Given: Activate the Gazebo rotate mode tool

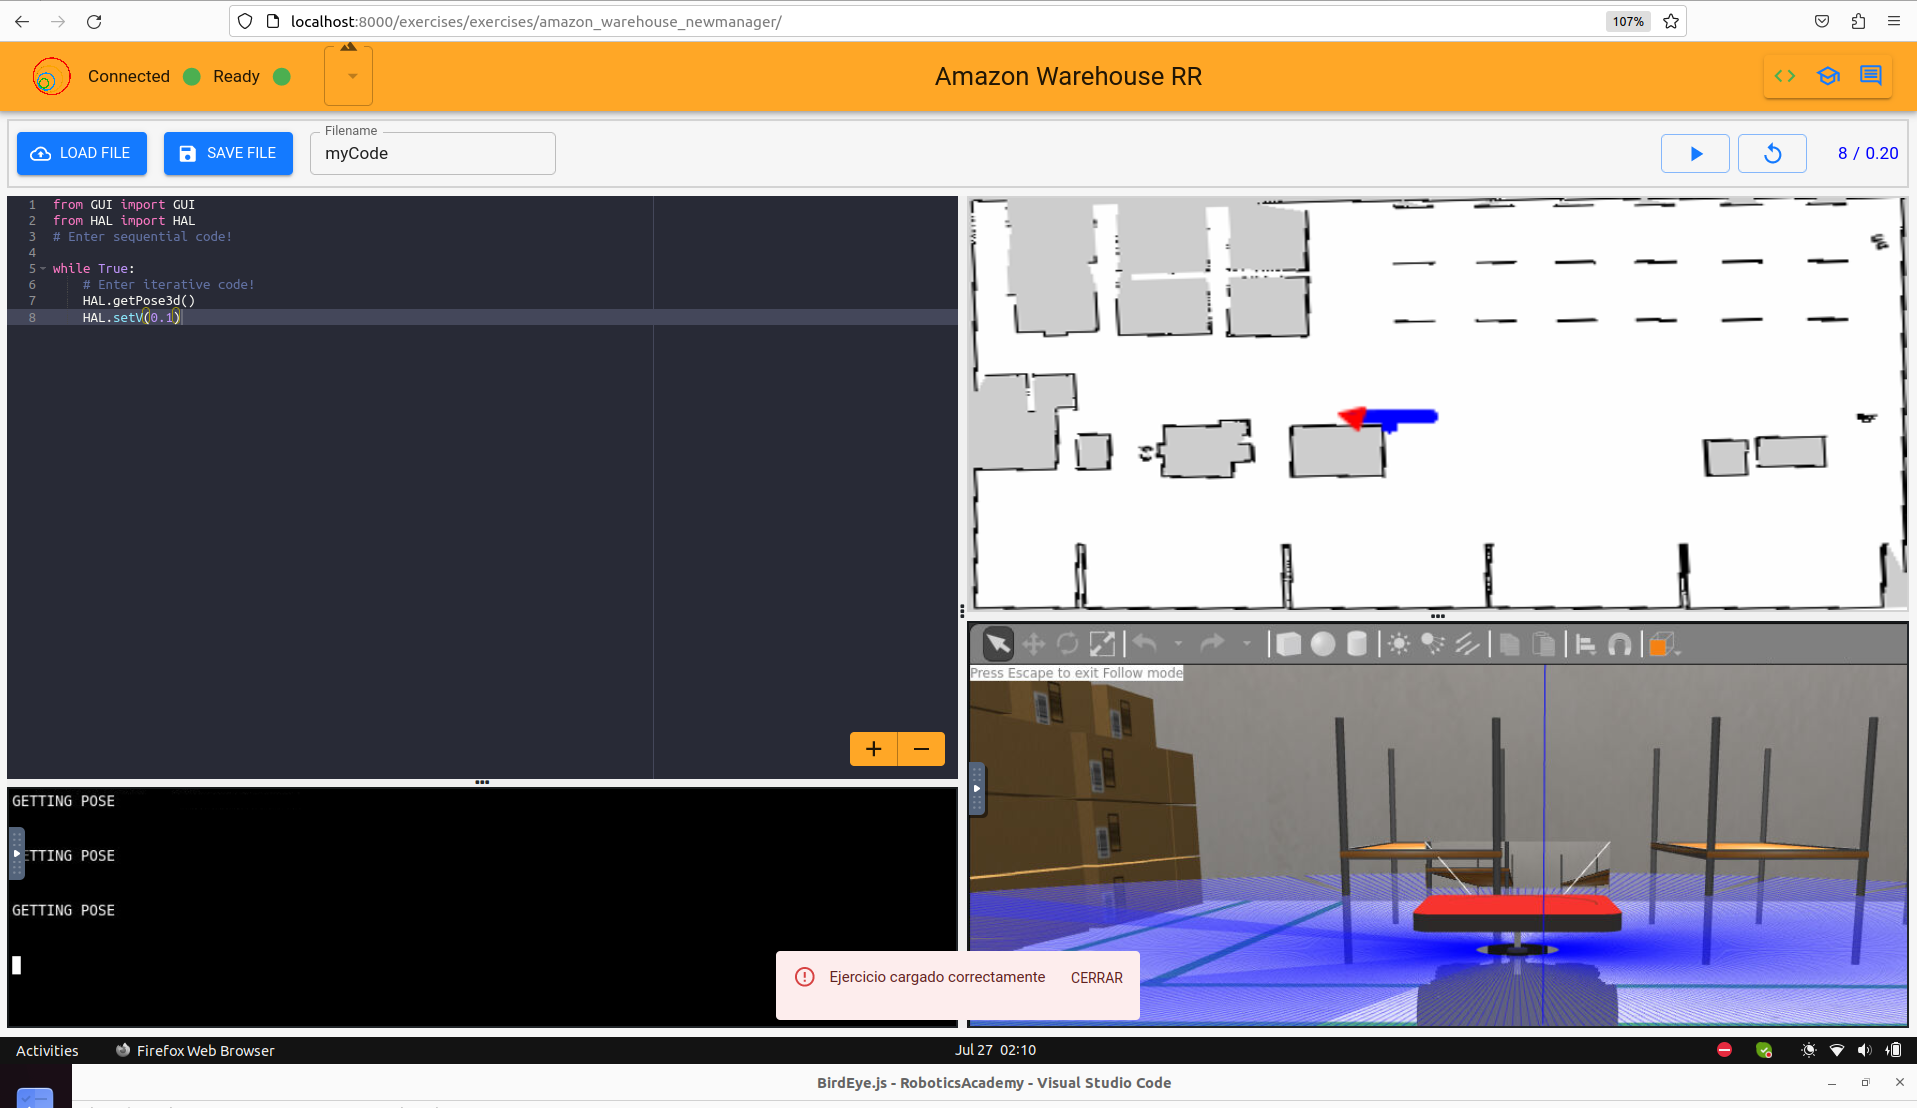Looking at the screenshot, I should point(1067,644).
